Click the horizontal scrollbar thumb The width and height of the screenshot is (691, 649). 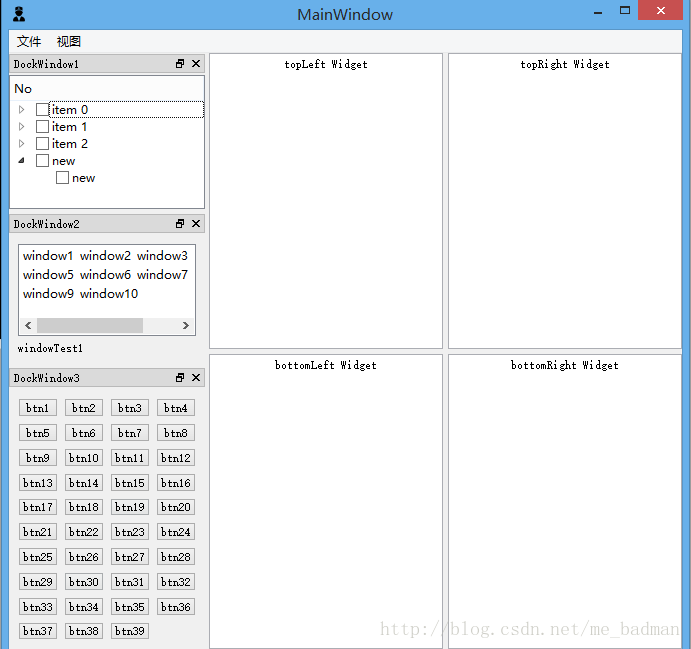tap(90, 325)
